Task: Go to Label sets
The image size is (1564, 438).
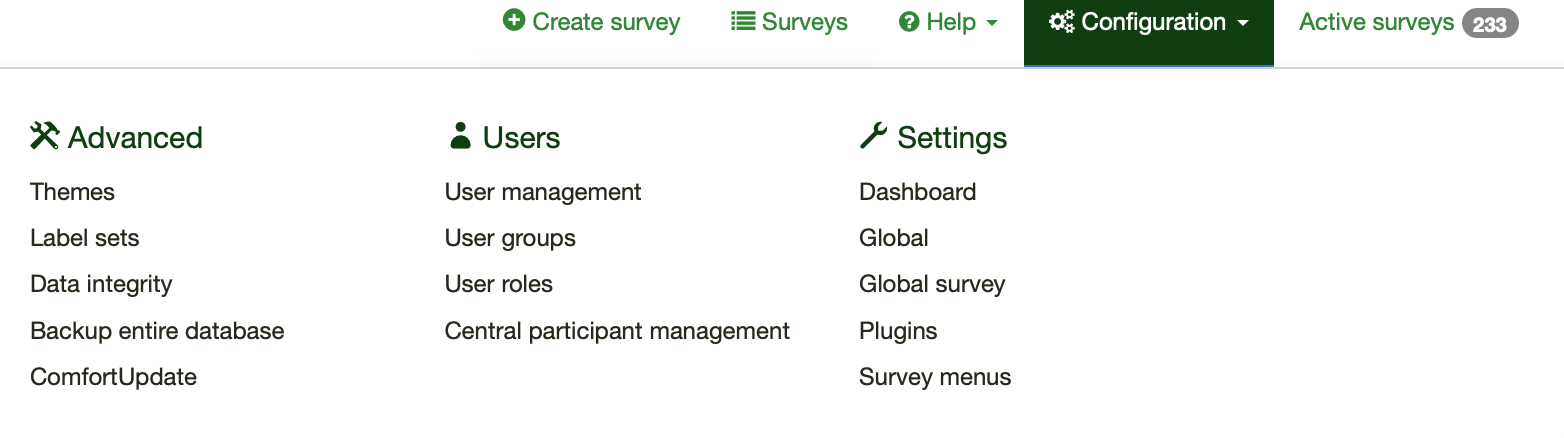Action: [x=85, y=238]
